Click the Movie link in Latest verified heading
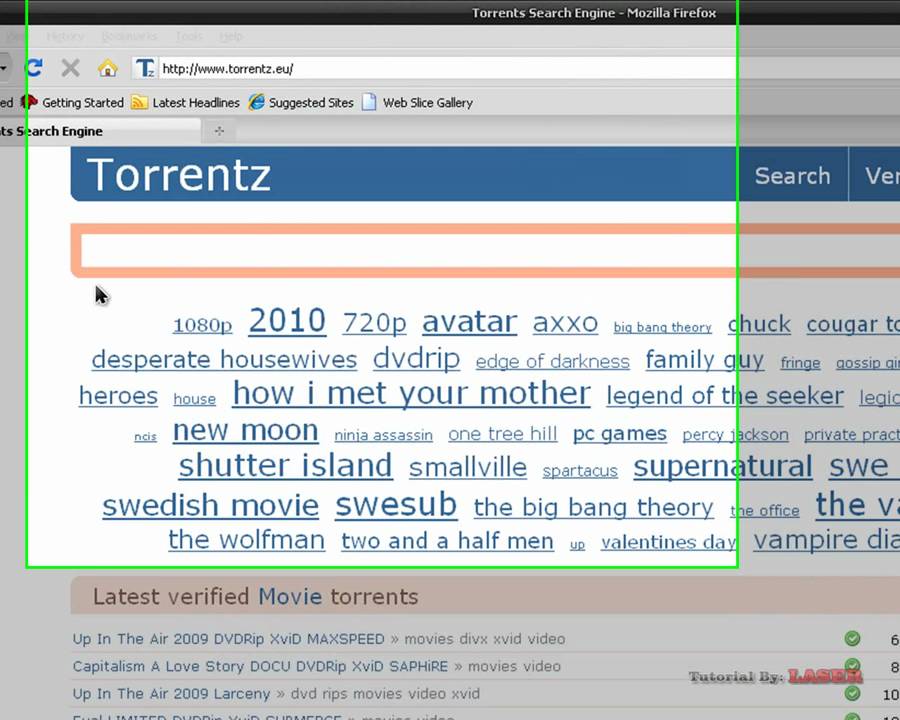The height and width of the screenshot is (720, 900). [290, 597]
